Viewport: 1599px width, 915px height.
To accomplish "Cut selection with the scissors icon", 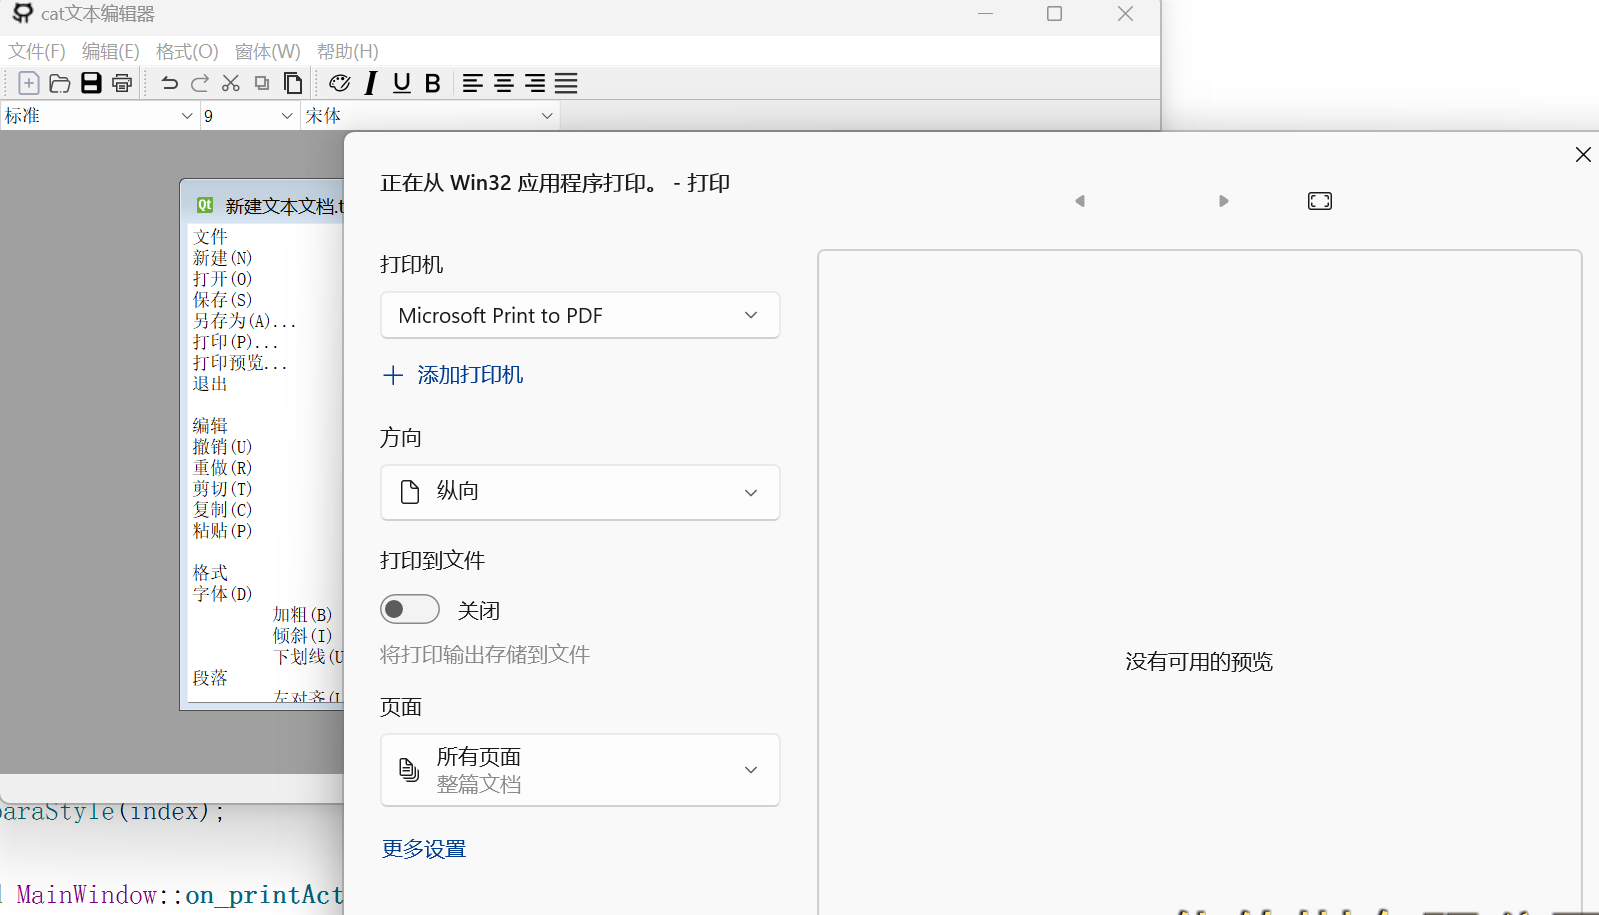I will pyautogui.click(x=231, y=83).
